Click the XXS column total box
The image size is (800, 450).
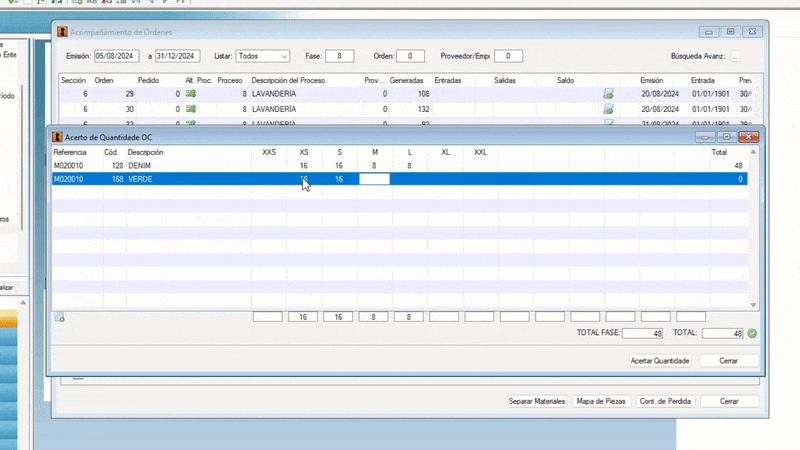coord(267,317)
